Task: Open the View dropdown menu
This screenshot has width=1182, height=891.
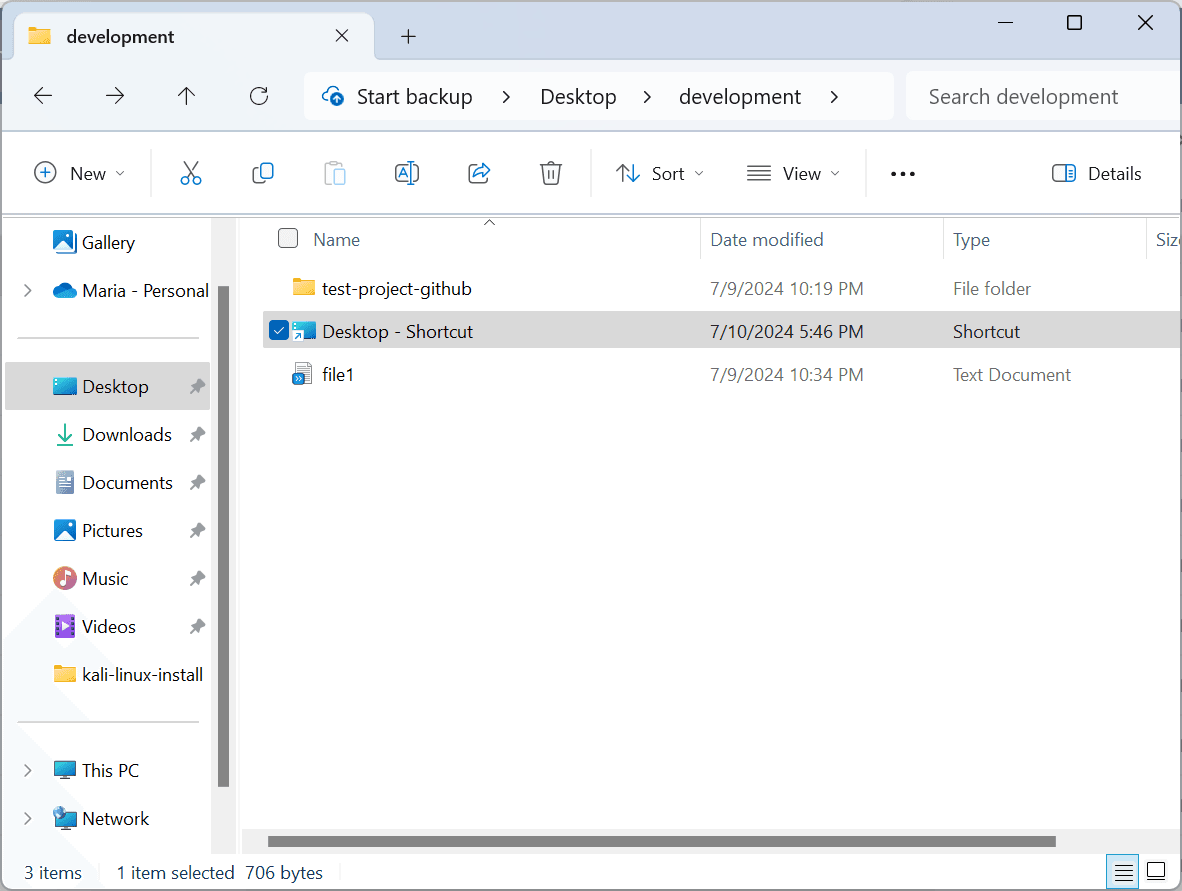Action: [x=793, y=173]
